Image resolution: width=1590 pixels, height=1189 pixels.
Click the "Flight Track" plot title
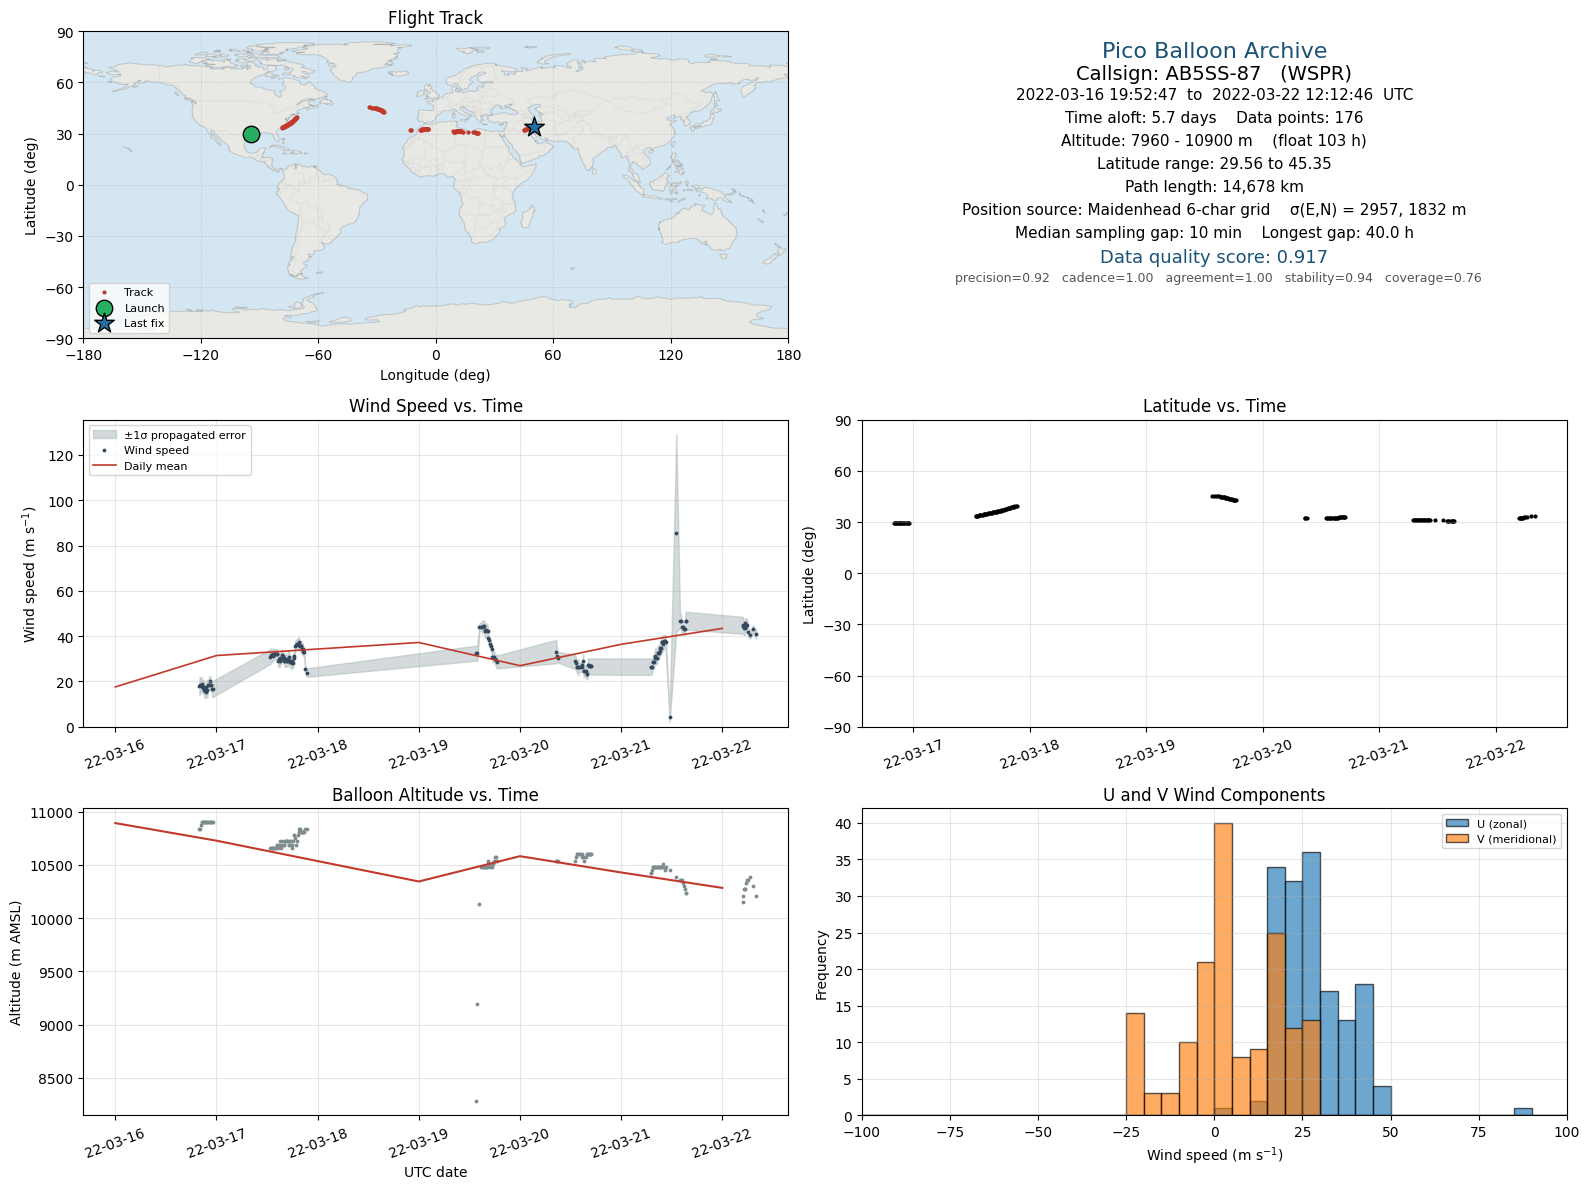435,18
